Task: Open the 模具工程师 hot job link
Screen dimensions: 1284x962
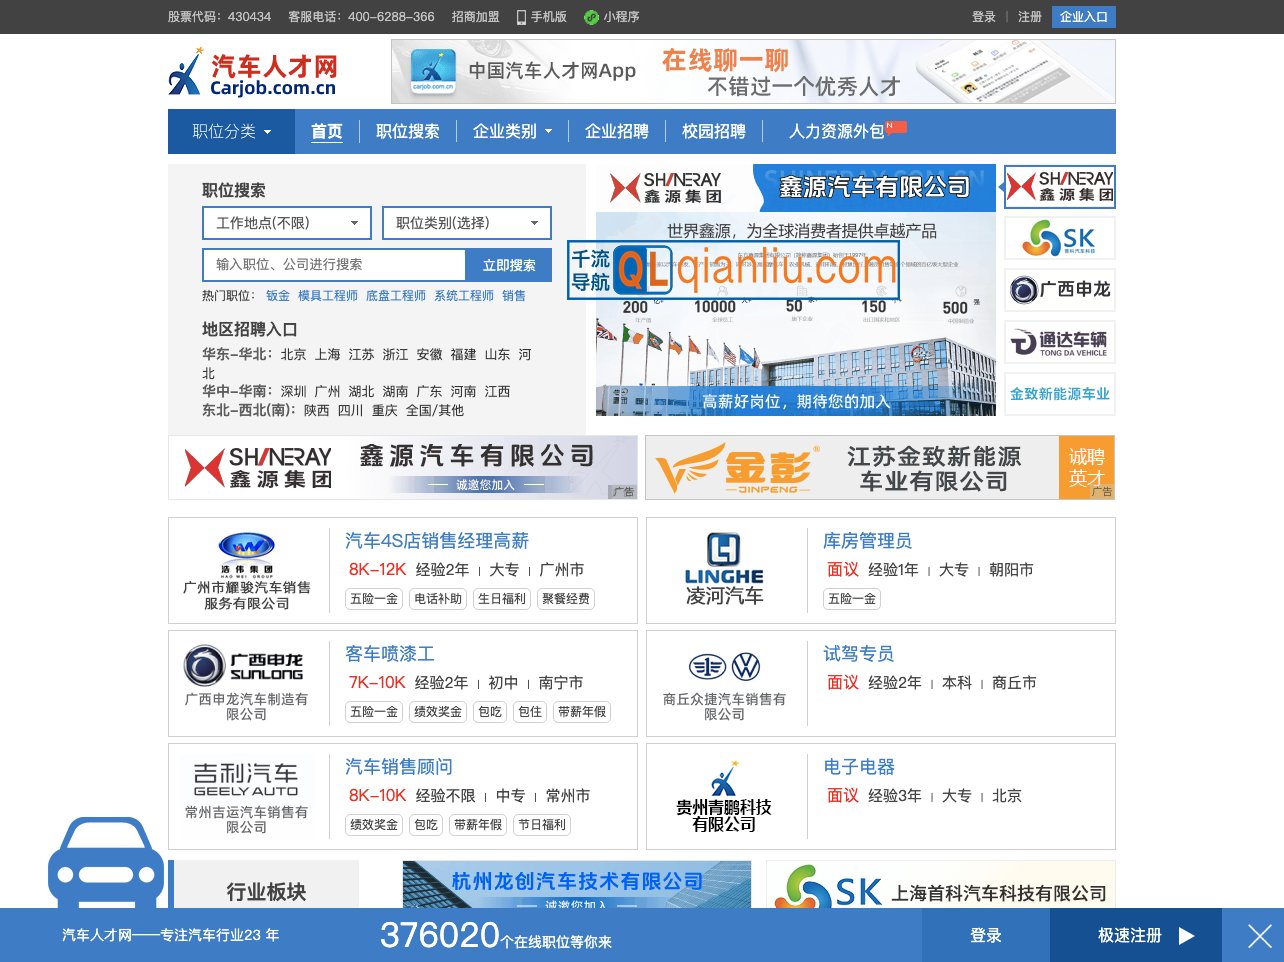Action: pos(327,295)
